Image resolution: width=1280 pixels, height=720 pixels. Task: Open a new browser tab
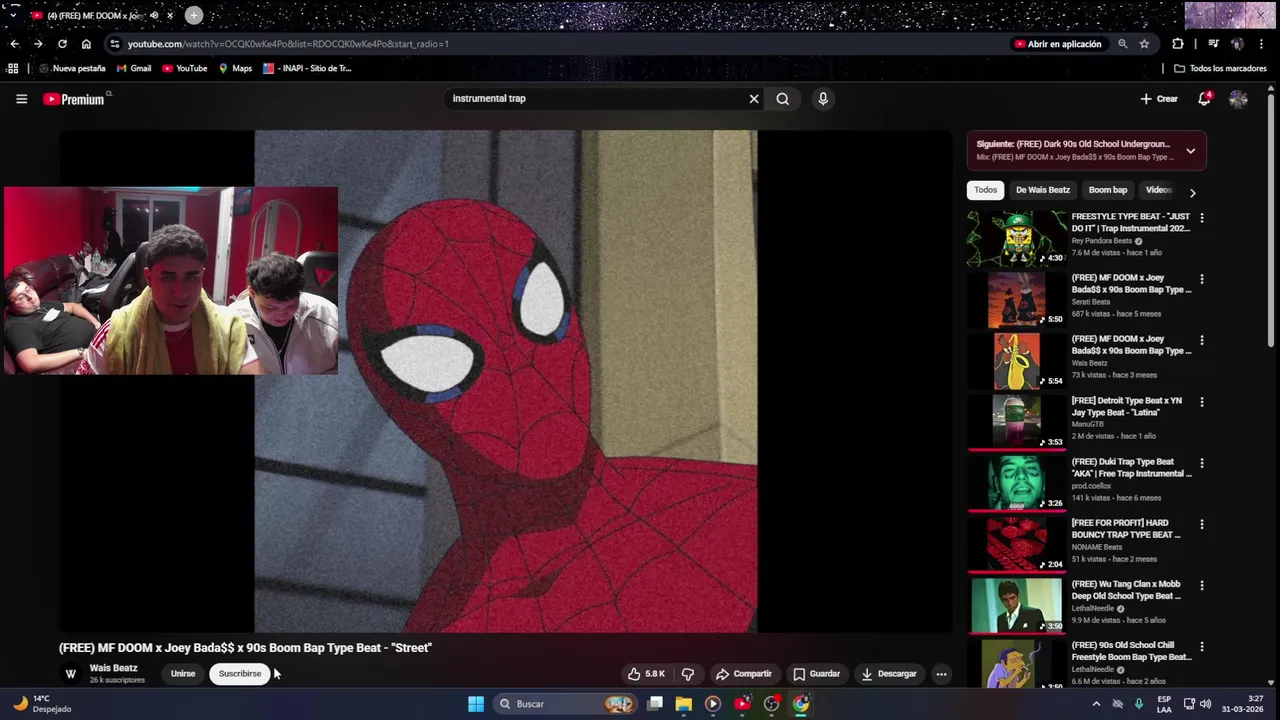tap(193, 15)
